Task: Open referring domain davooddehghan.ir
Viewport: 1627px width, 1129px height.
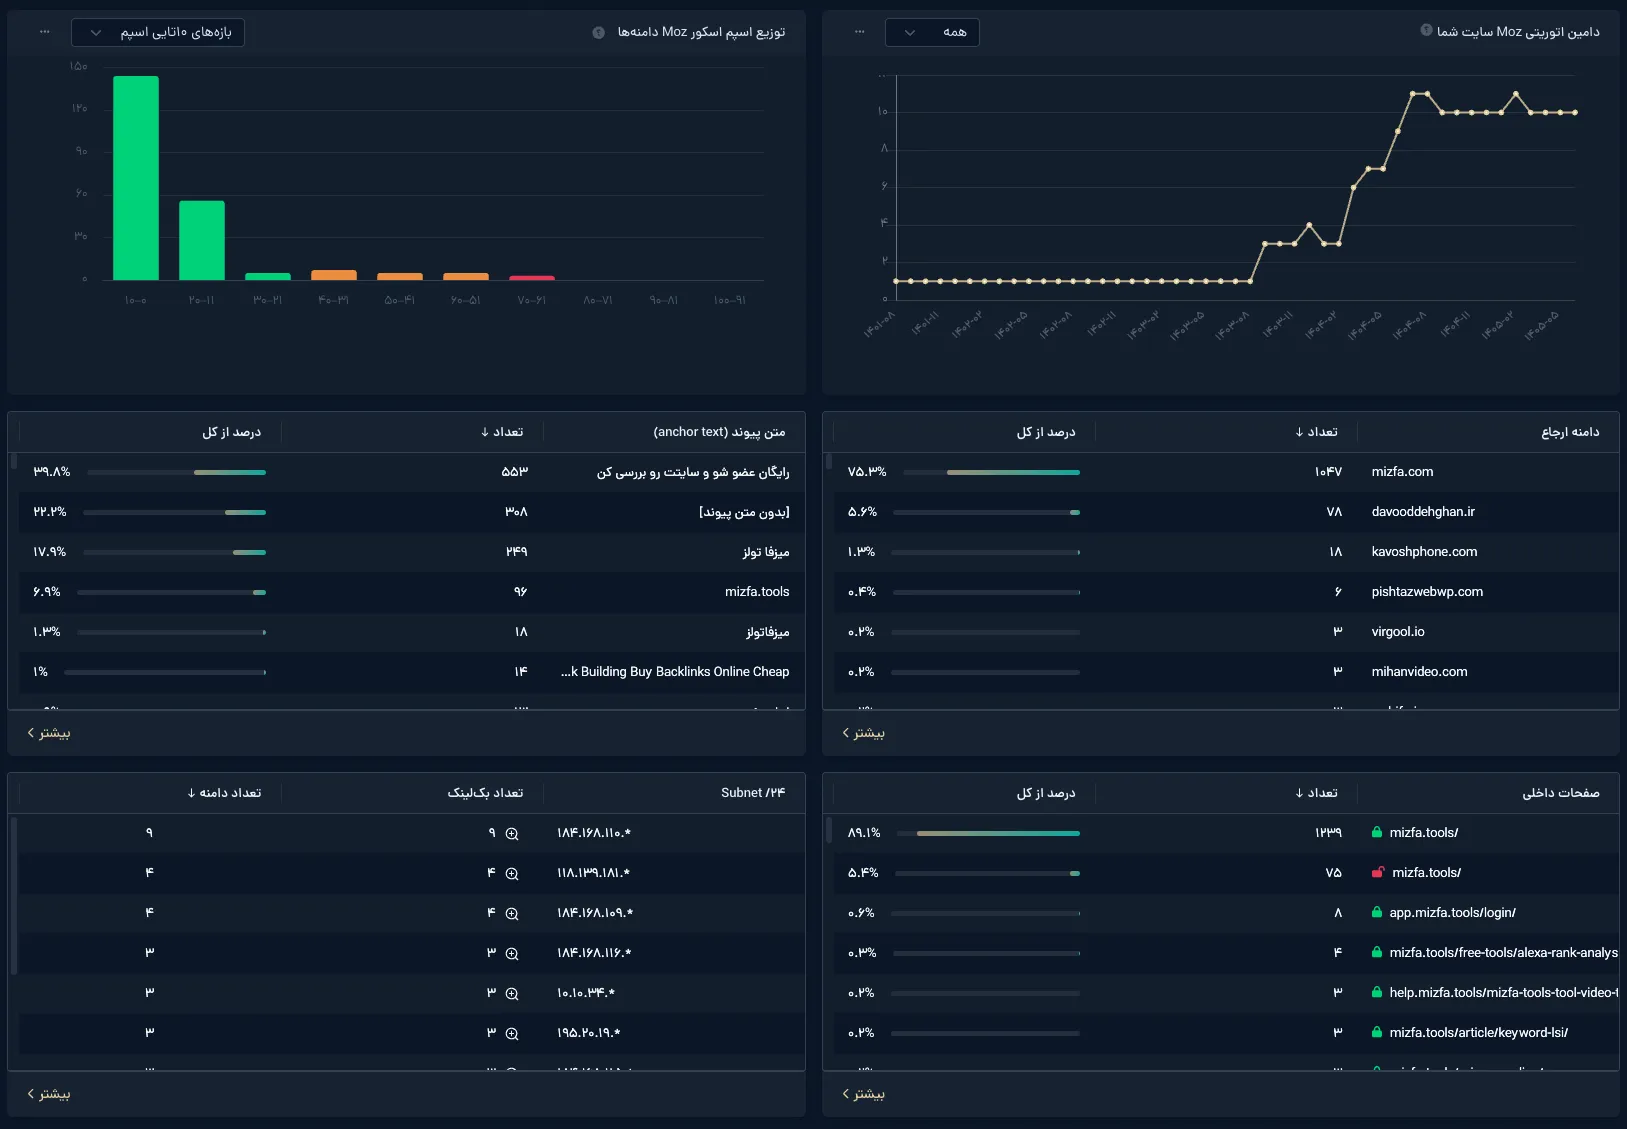Action: coord(1423,512)
